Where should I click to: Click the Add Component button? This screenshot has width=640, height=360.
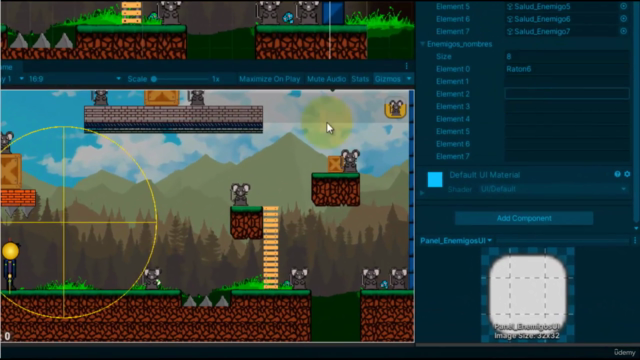pyautogui.click(x=524, y=218)
